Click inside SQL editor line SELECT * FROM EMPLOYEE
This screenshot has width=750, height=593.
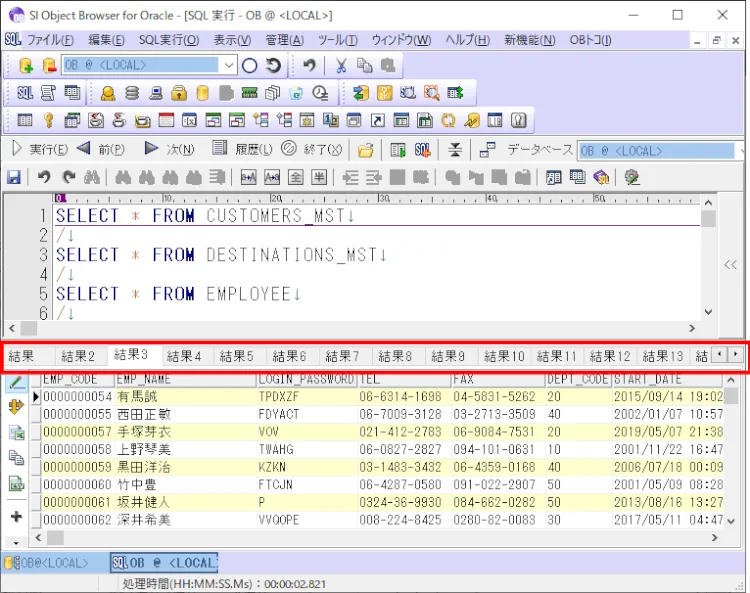point(178,294)
